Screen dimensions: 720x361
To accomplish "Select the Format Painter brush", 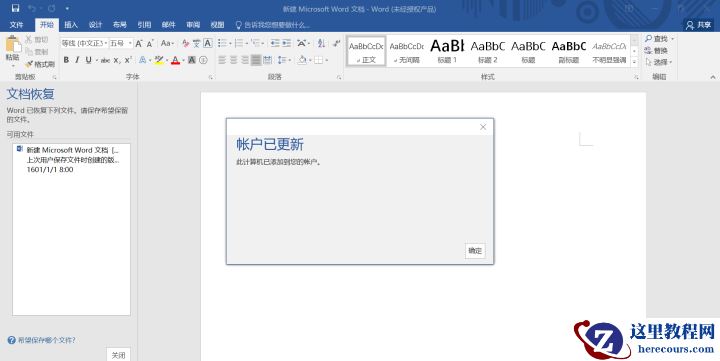I will [29, 64].
